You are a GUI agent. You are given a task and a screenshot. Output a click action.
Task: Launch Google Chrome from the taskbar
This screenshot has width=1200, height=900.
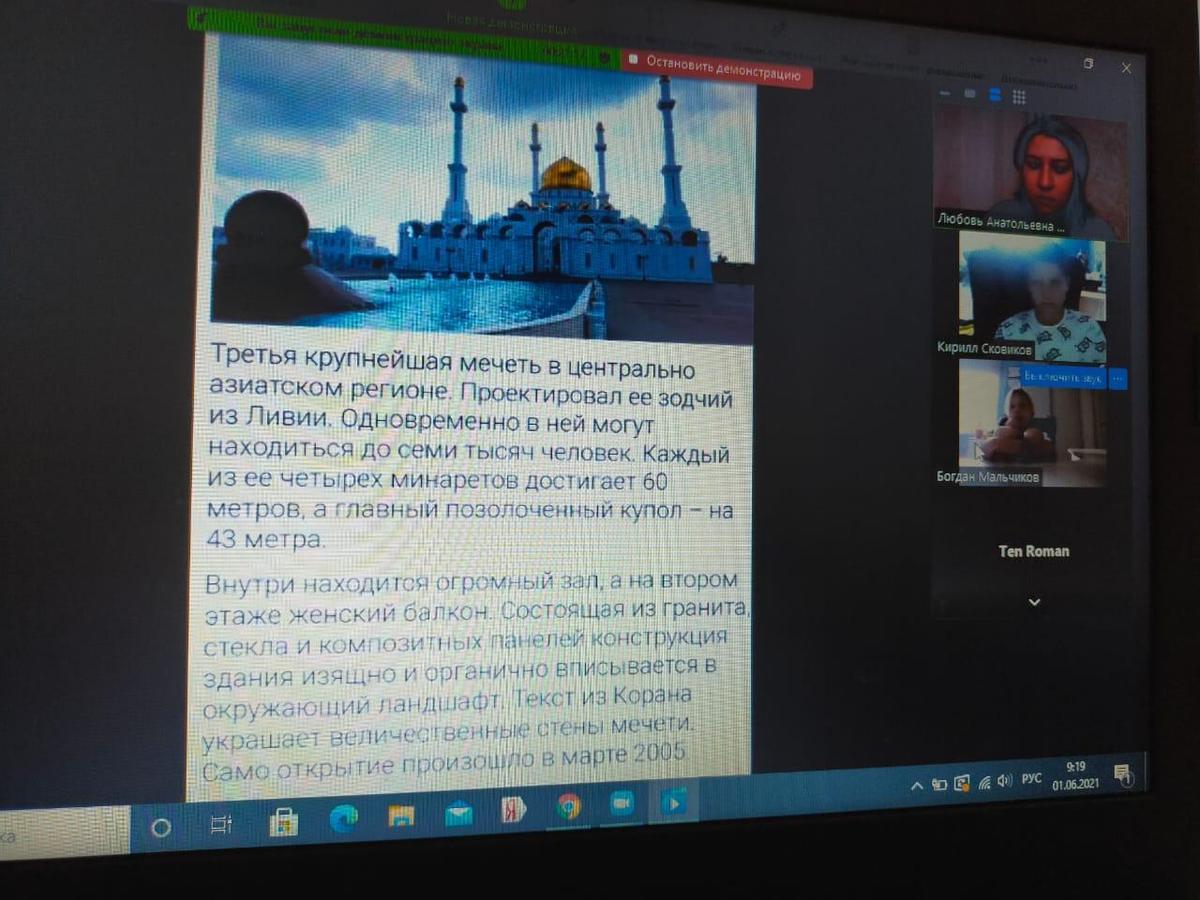click(569, 807)
